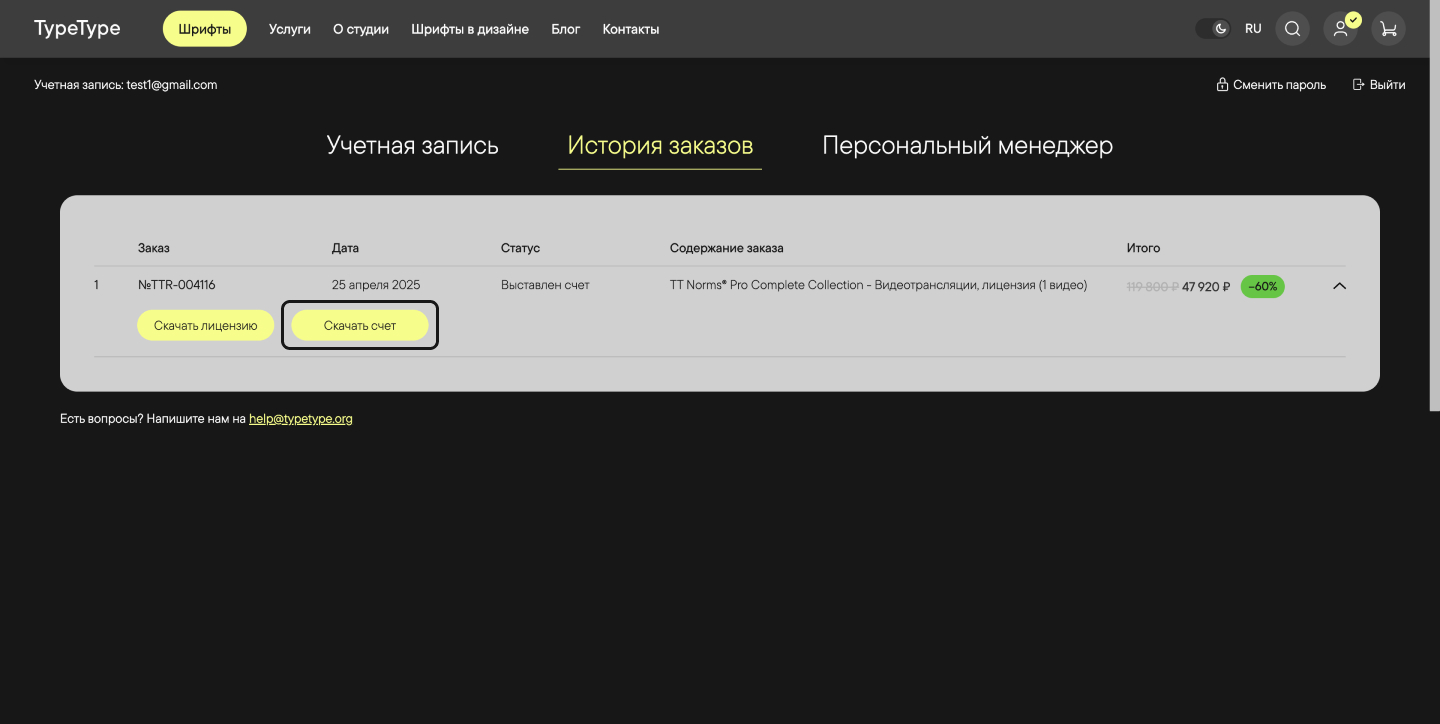Open the shopping cart icon
This screenshot has width=1440, height=724.
pyautogui.click(x=1389, y=29)
